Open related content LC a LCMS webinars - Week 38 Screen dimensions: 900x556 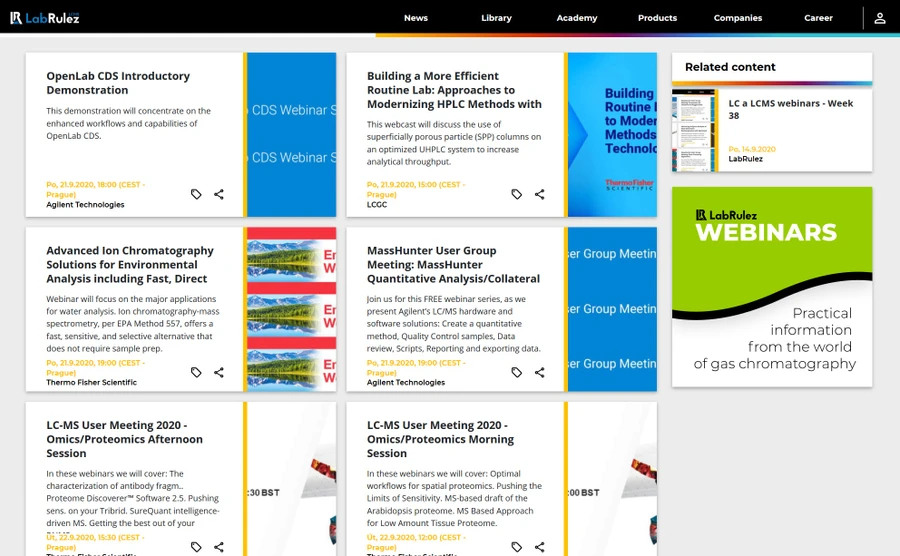tap(790, 109)
